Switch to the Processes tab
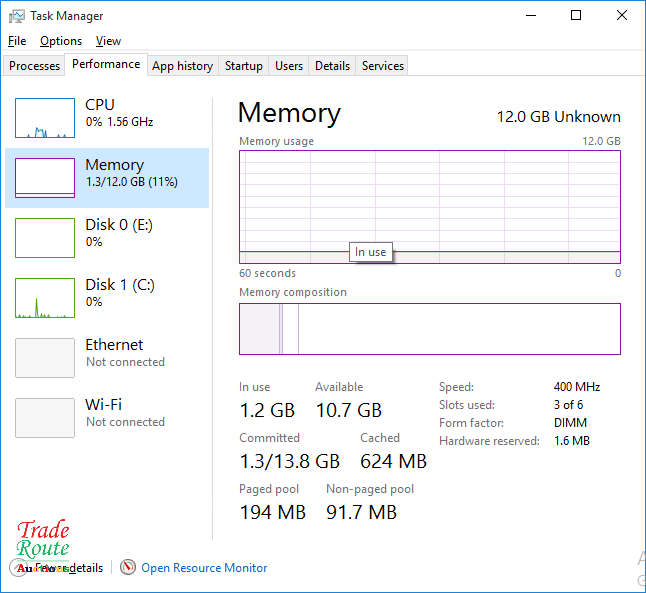Screen dimensions: 646x593 click(35, 66)
